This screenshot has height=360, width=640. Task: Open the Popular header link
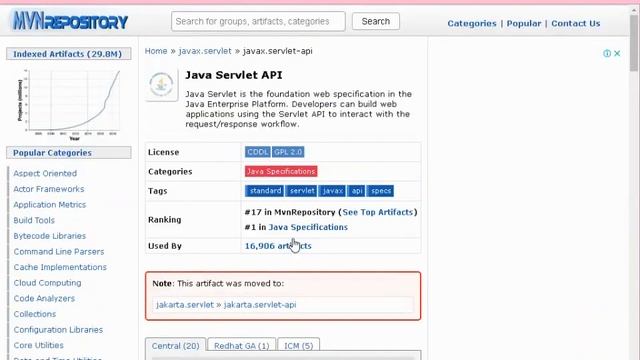(x=524, y=23)
